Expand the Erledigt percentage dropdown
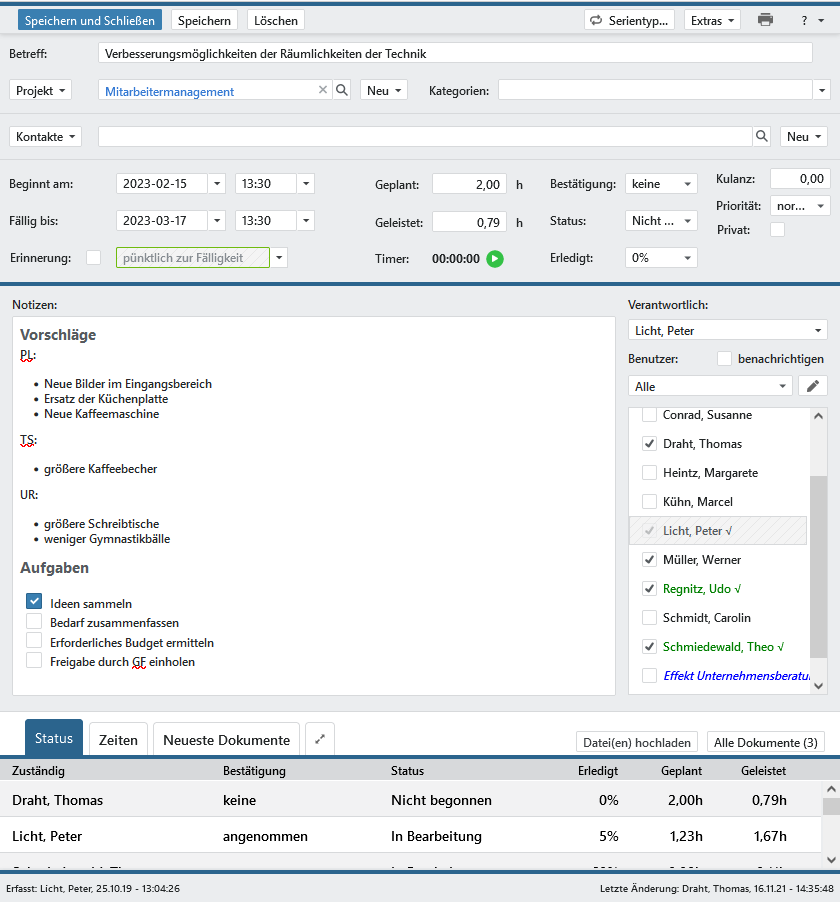840x902 pixels. [661, 258]
